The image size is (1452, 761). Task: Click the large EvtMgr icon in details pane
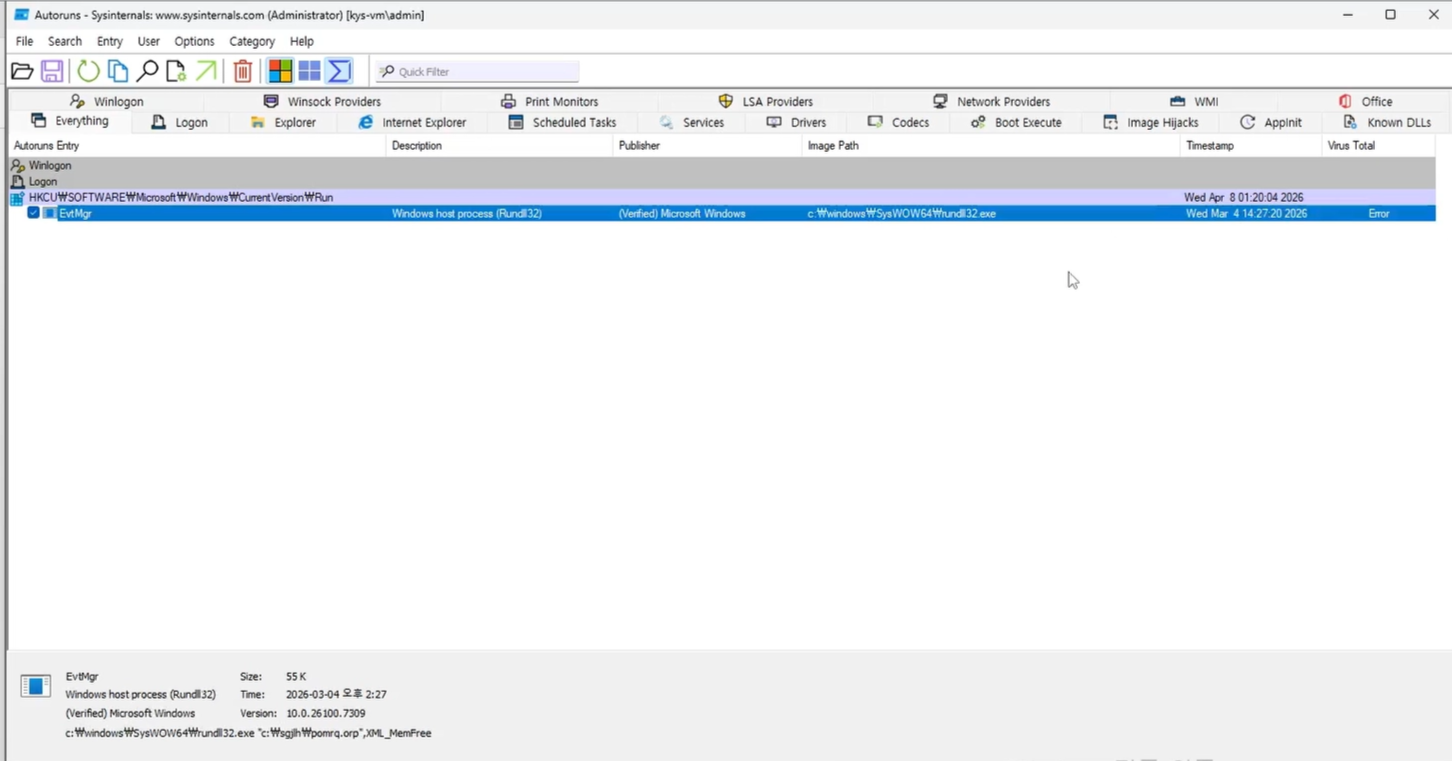36,686
